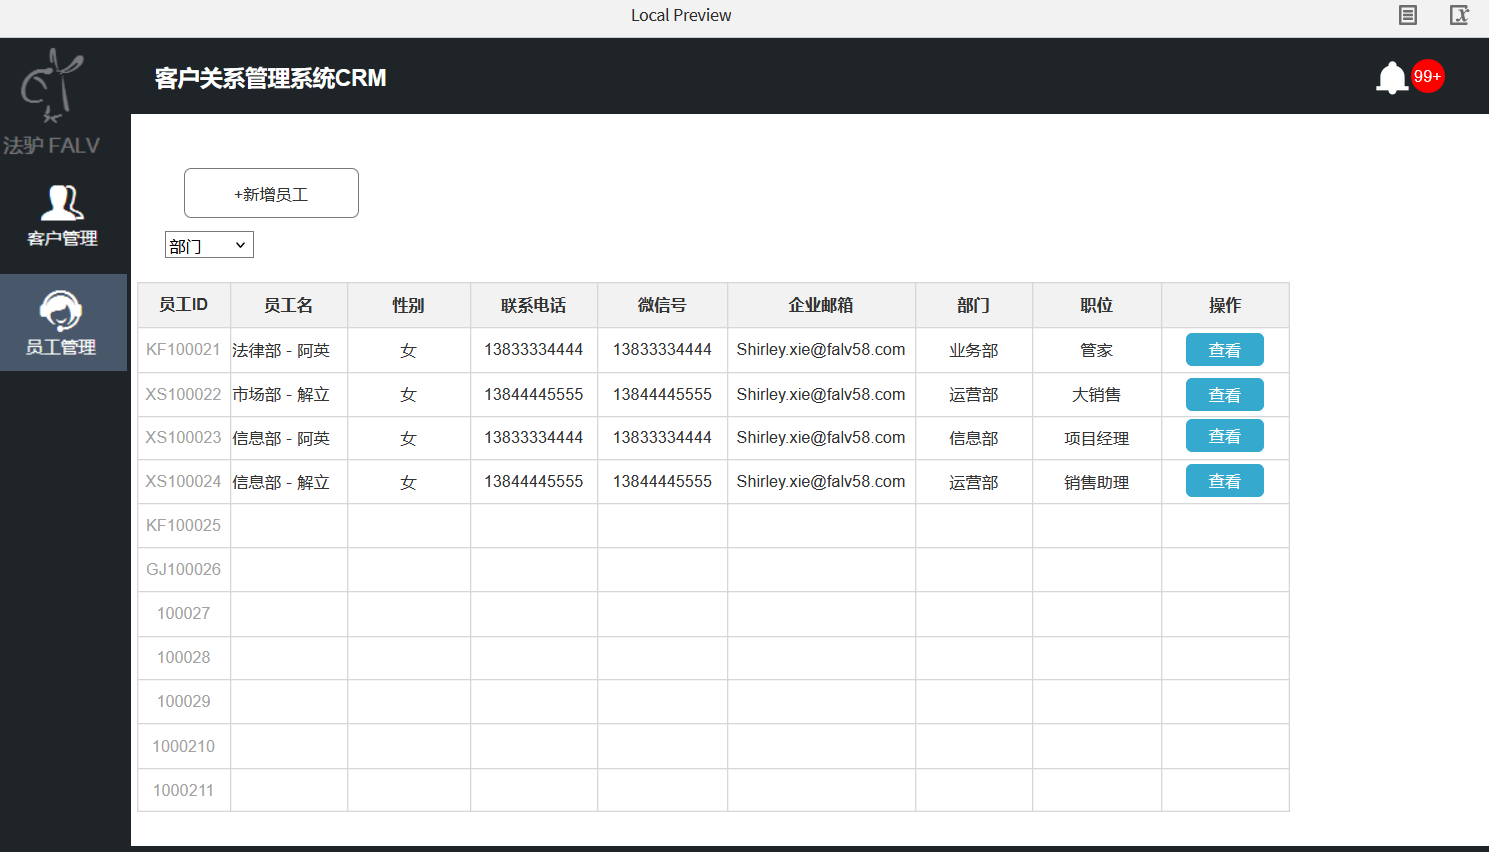1489x852 pixels.
Task: Click 查看 for employee XS100023
Action: [x=1224, y=436]
